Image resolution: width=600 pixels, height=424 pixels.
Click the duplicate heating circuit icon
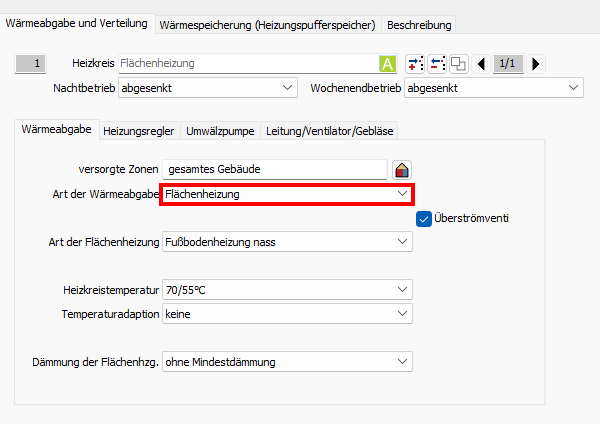pyautogui.click(x=458, y=64)
